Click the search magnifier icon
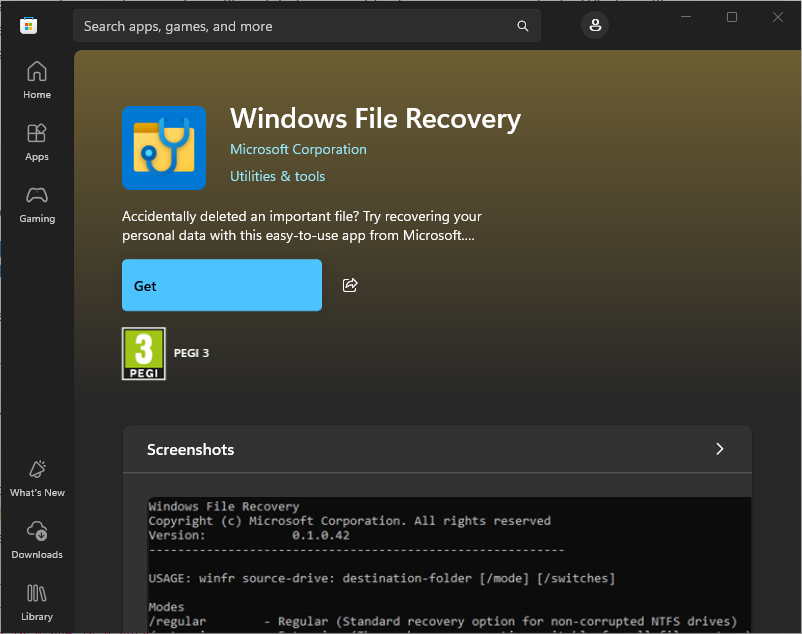This screenshot has height=634, width=802. (x=522, y=26)
